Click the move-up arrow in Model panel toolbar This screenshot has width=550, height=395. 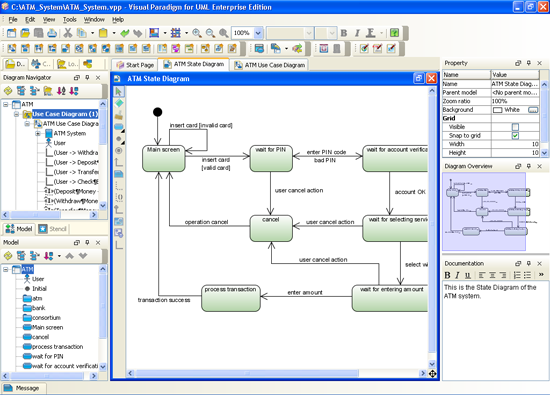(69, 256)
